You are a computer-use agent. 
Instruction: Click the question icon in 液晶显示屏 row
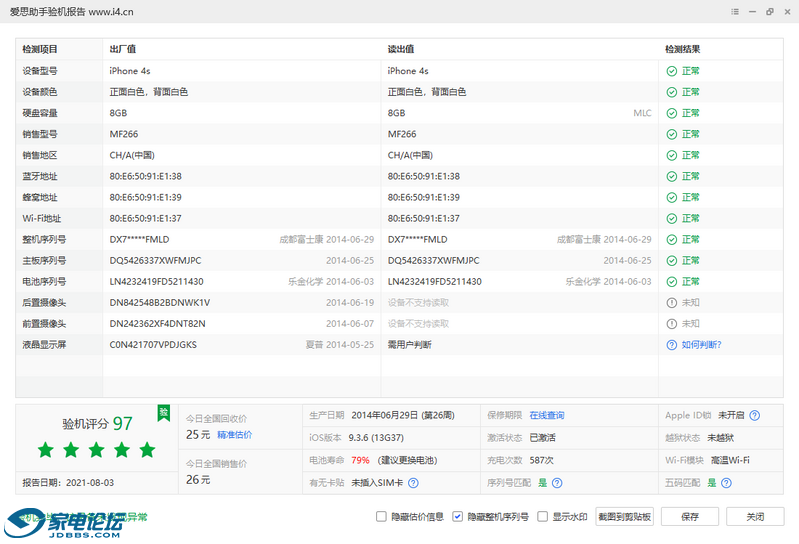point(672,345)
